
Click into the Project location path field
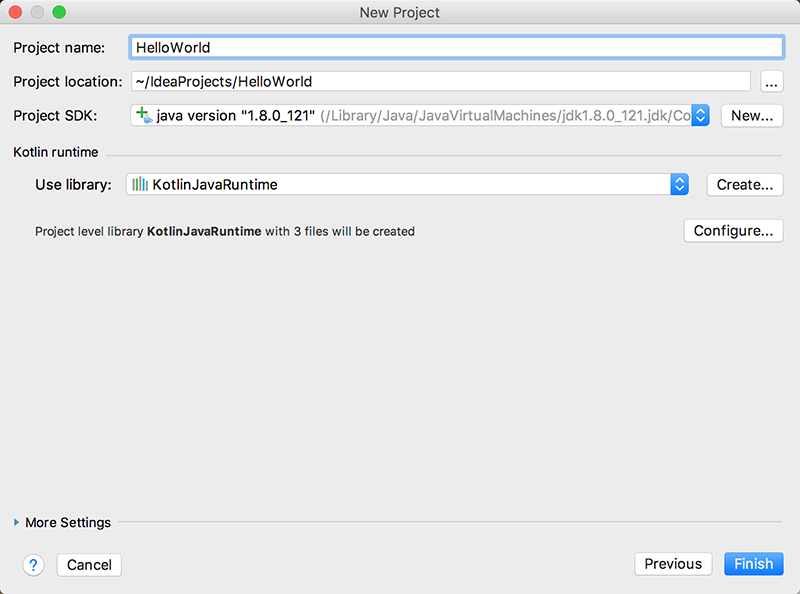click(x=440, y=82)
